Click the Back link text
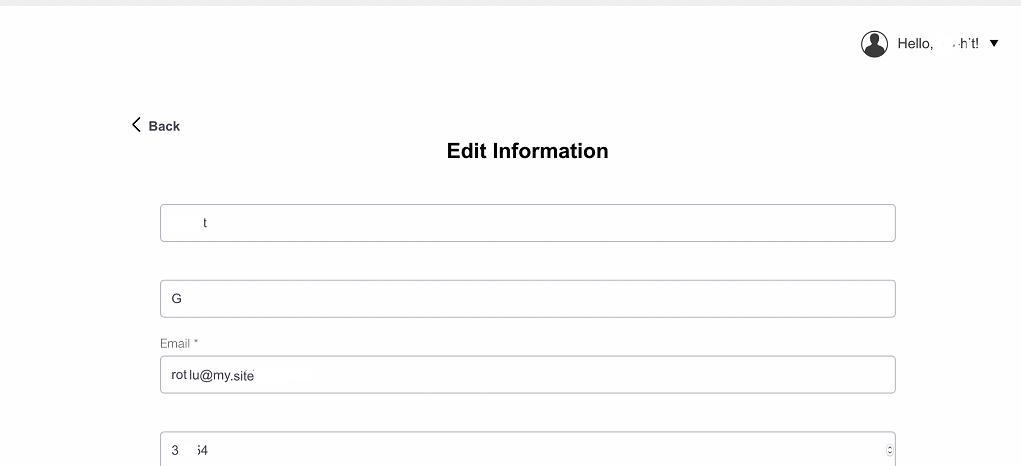Image resolution: width=1021 pixels, height=466 pixels. tap(164, 126)
